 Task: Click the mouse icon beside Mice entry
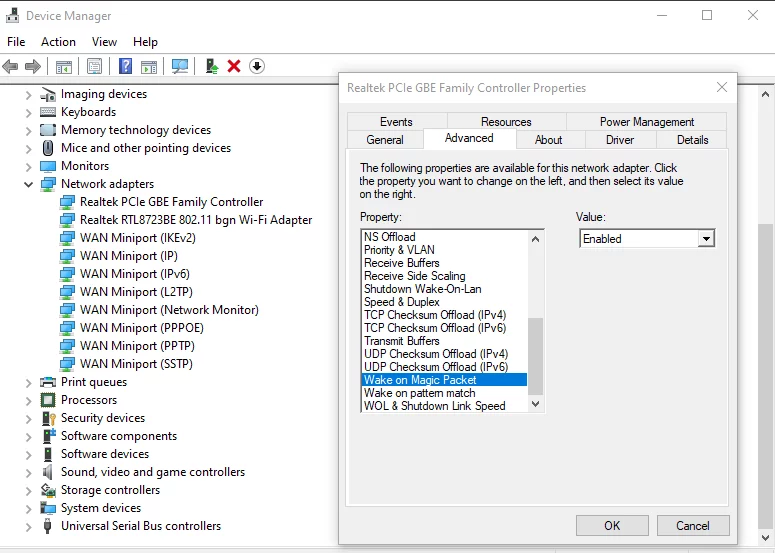[x=48, y=148]
